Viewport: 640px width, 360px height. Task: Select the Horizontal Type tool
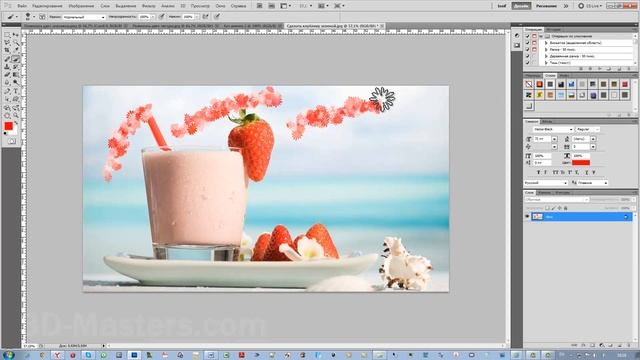[16, 91]
